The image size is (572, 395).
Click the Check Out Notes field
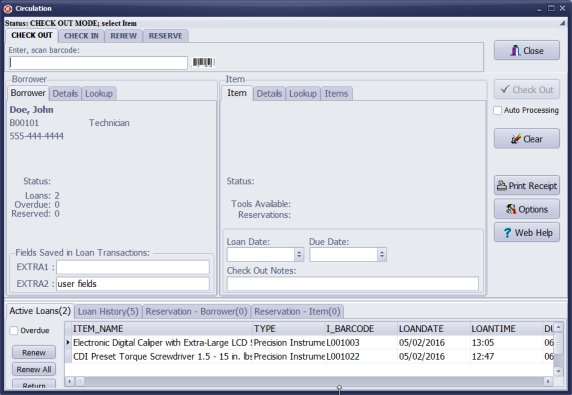tap(352, 284)
